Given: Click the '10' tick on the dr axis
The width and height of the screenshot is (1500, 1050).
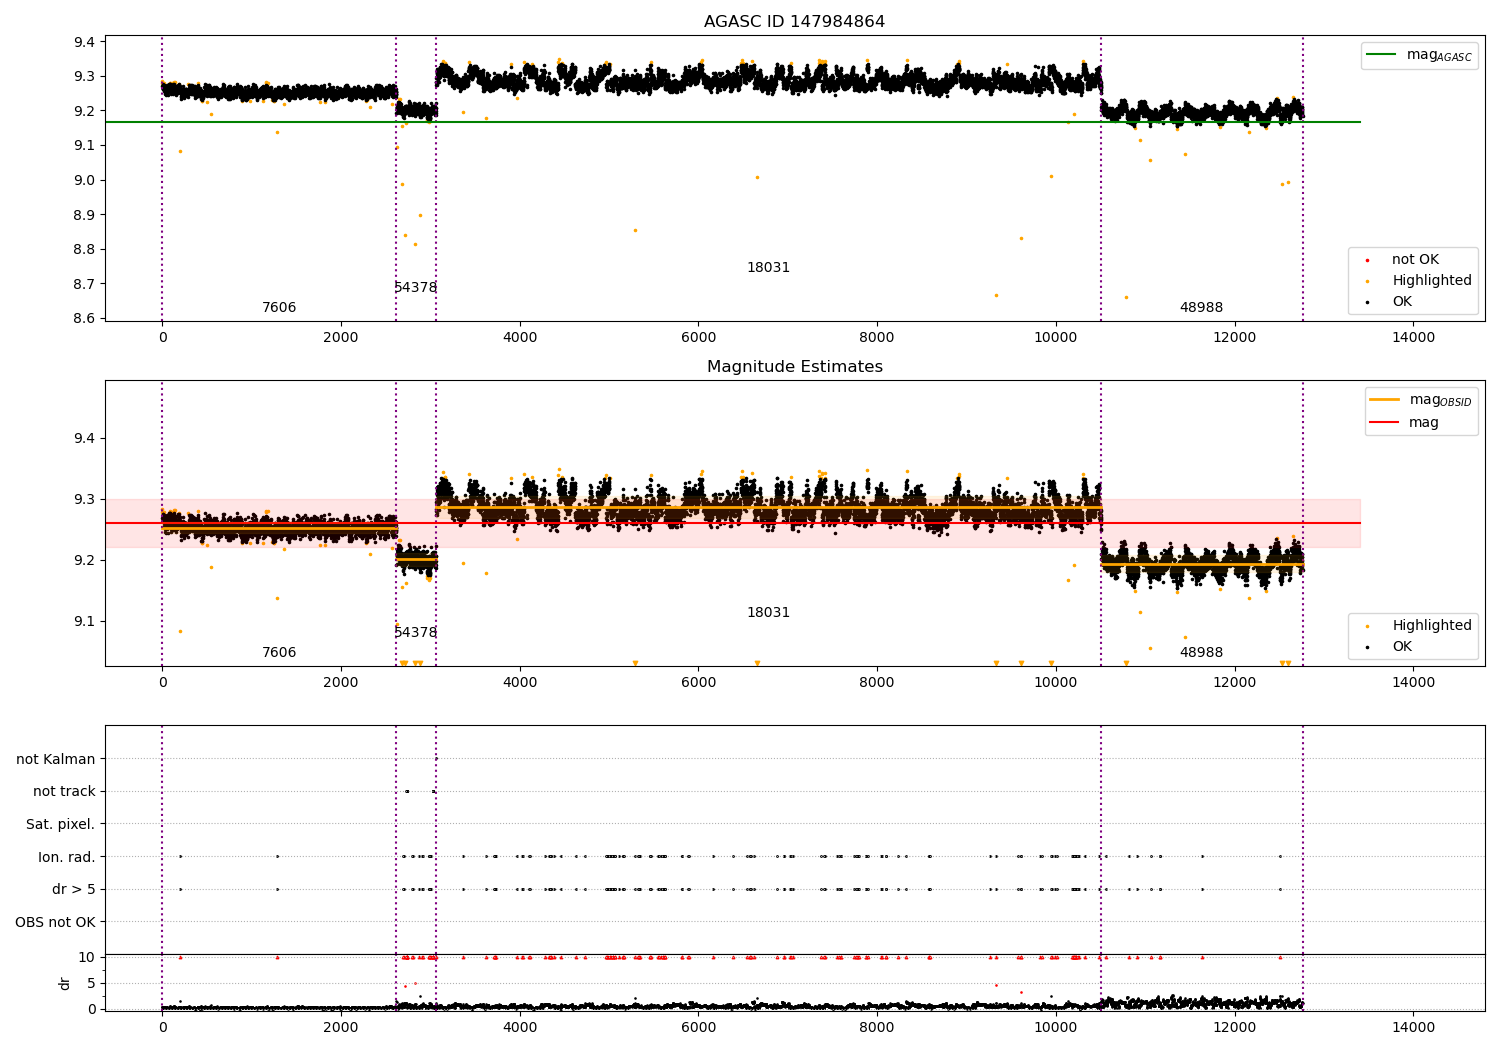Looking at the screenshot, I should 87,958.
